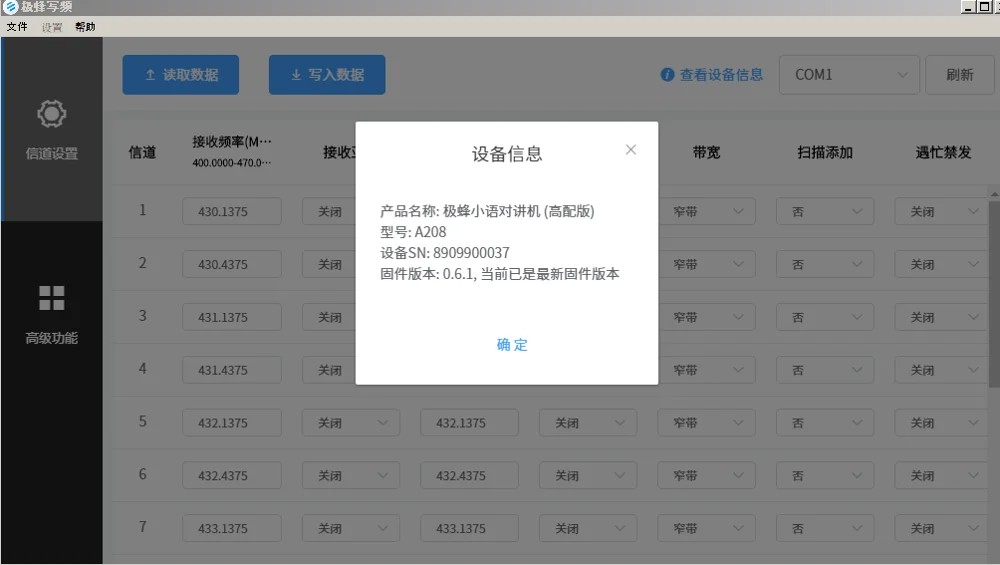
Task: Open channel 6 scan add 否 dropdown
Action: pos(825,476)
